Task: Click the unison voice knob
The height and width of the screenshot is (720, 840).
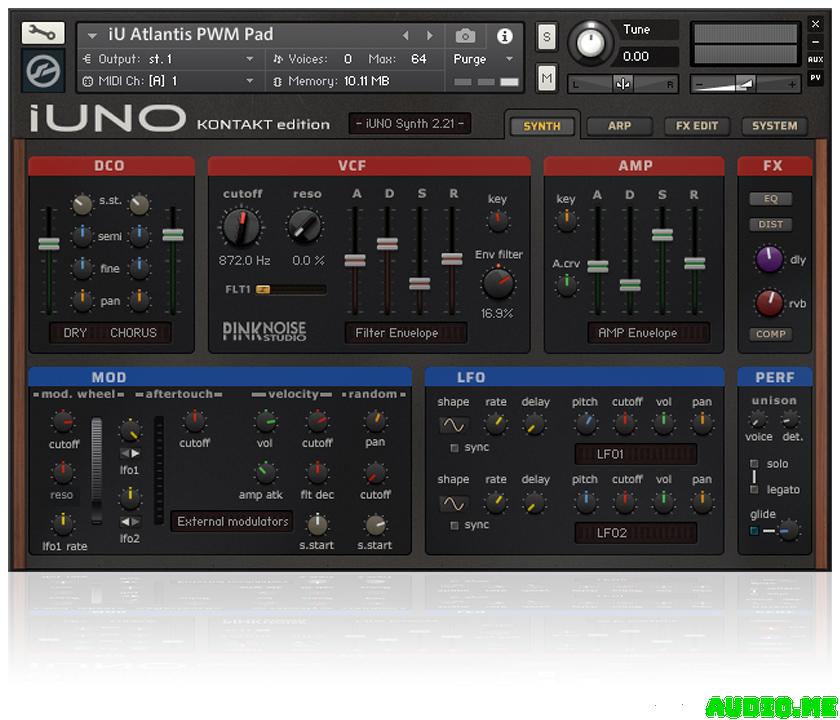Action: pyautogui.click(x=758, y=419)
